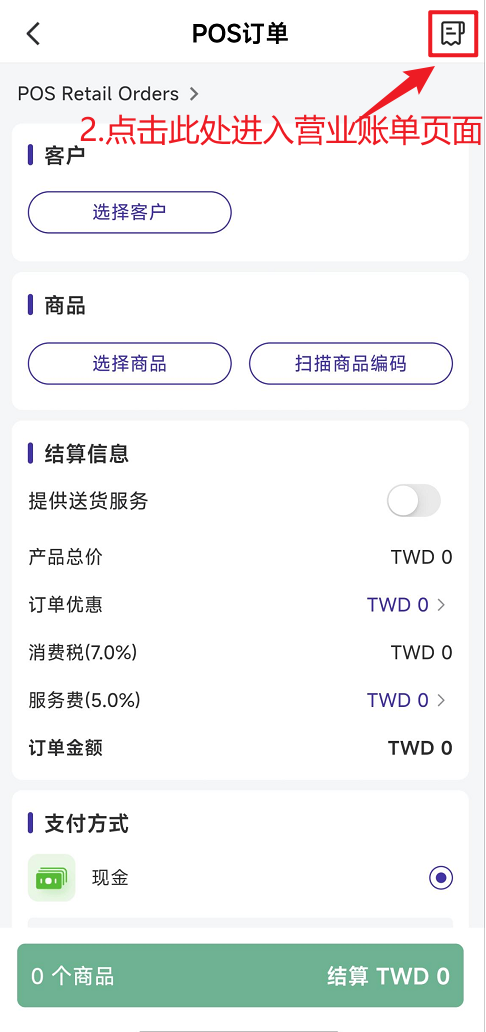Image resolution: width=486 pixels, height=1032 pixels.
Task: Click the 选择客户 button
Action: 130,212
